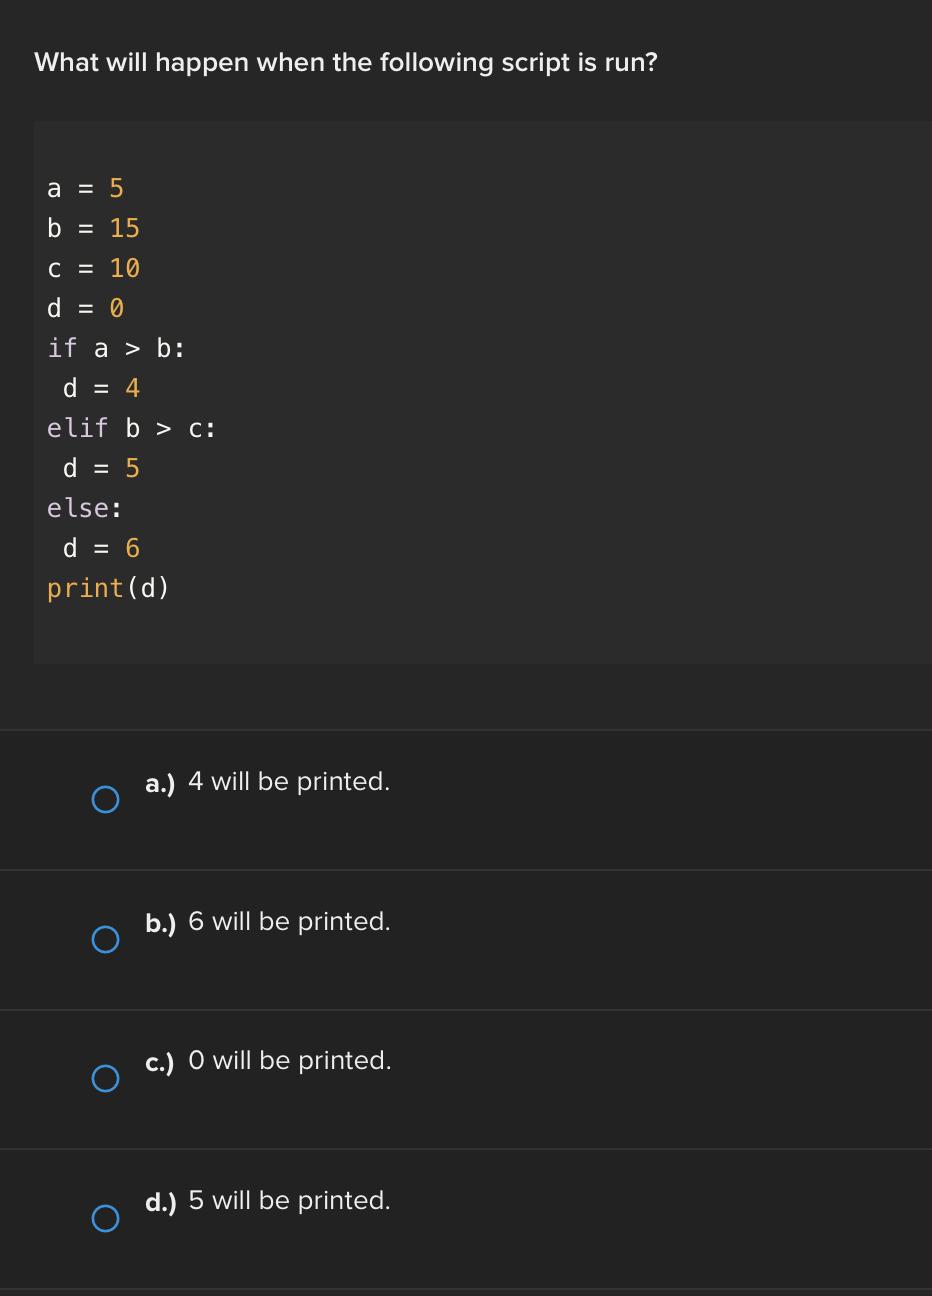932x1296 pixels.
Task: Click the code line 'if a > b:'
Action: click(x=113, y=348)
